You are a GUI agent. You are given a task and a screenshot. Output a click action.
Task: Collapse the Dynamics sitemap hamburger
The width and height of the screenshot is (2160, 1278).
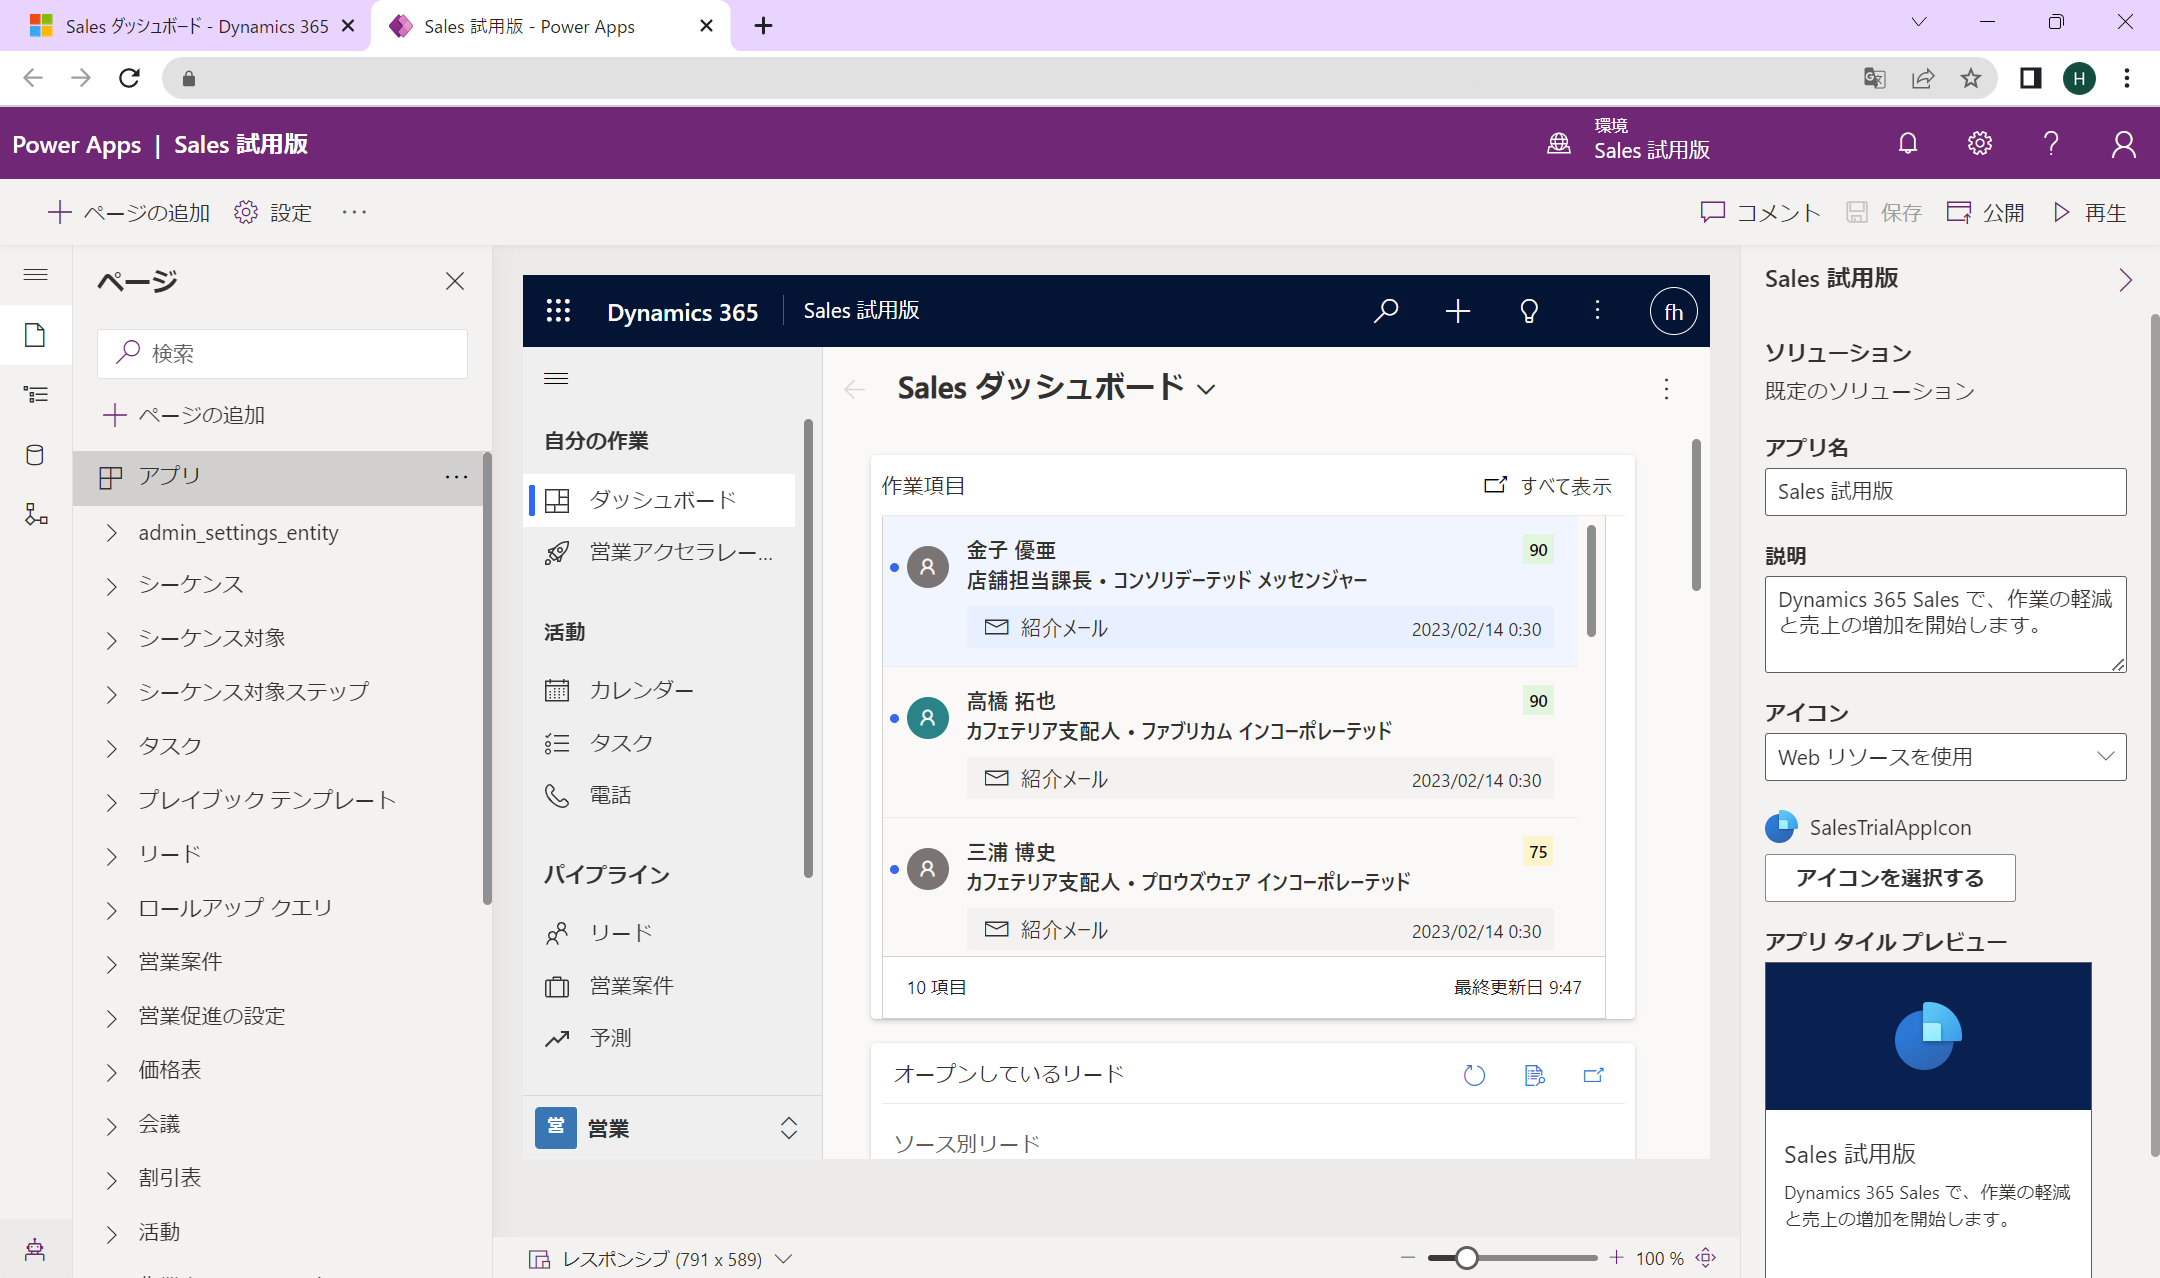pyautogui.click(x=556, y=378)
